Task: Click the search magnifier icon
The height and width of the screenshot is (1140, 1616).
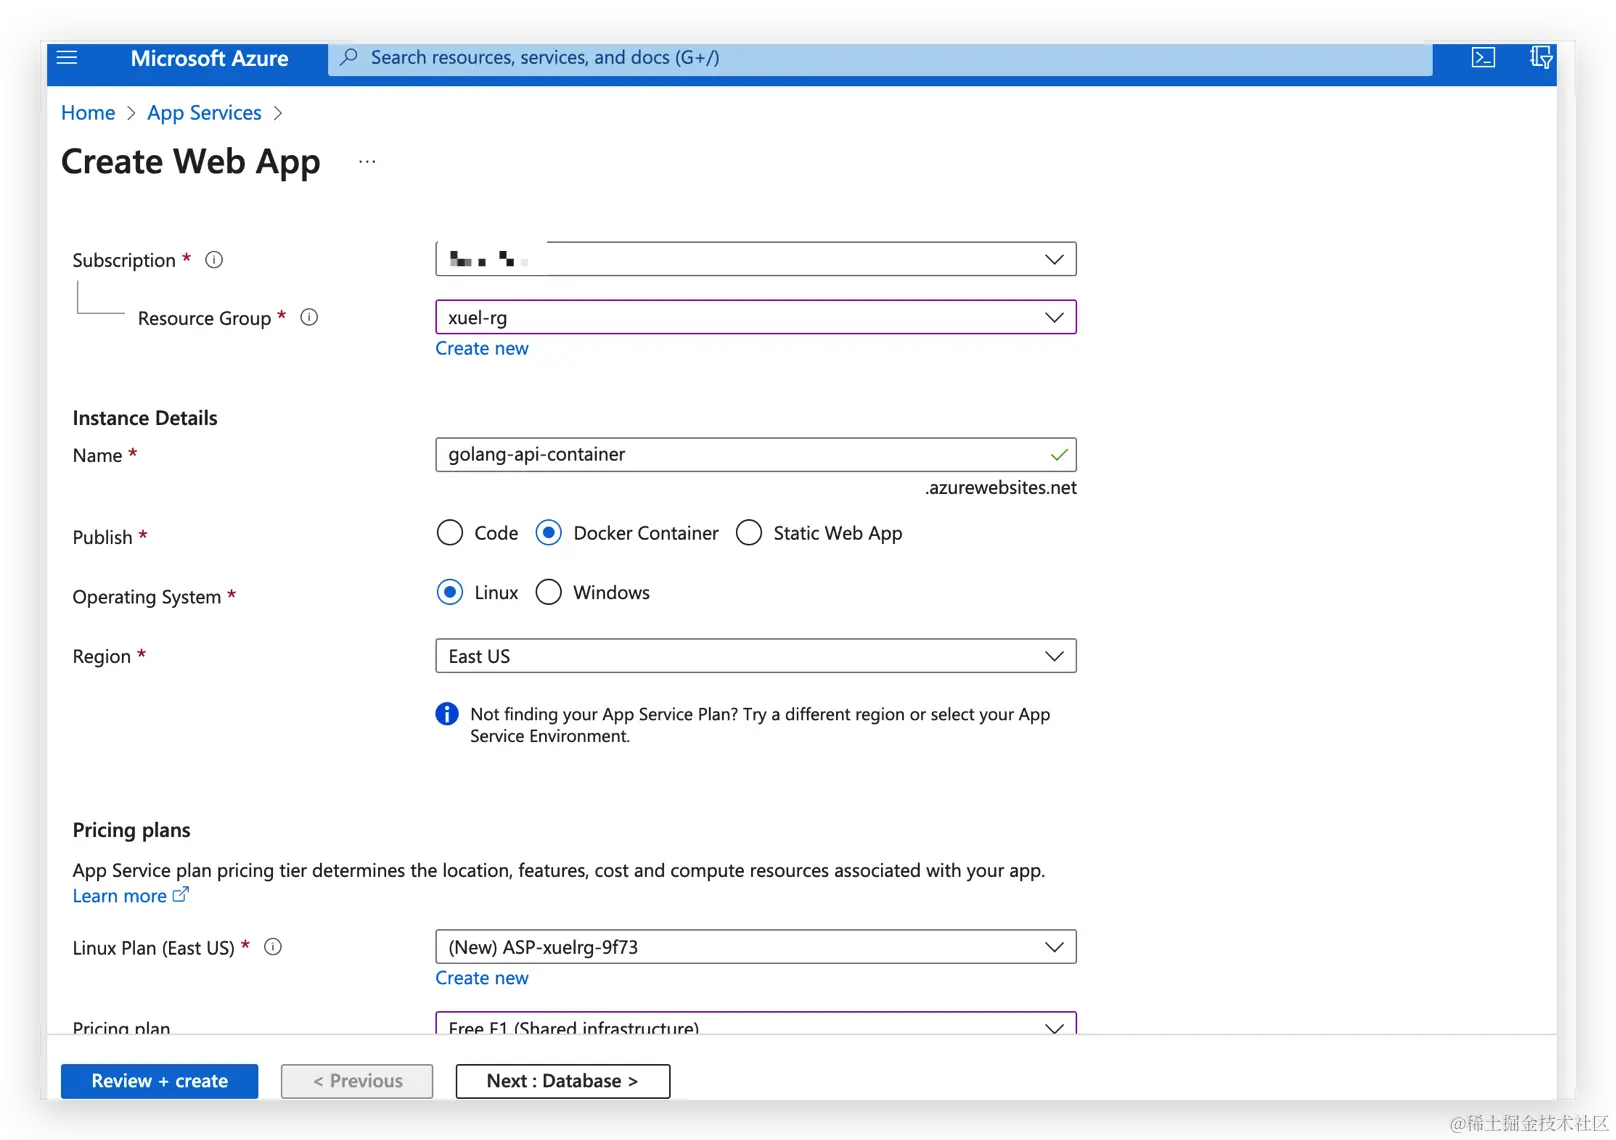Action: 349,58
